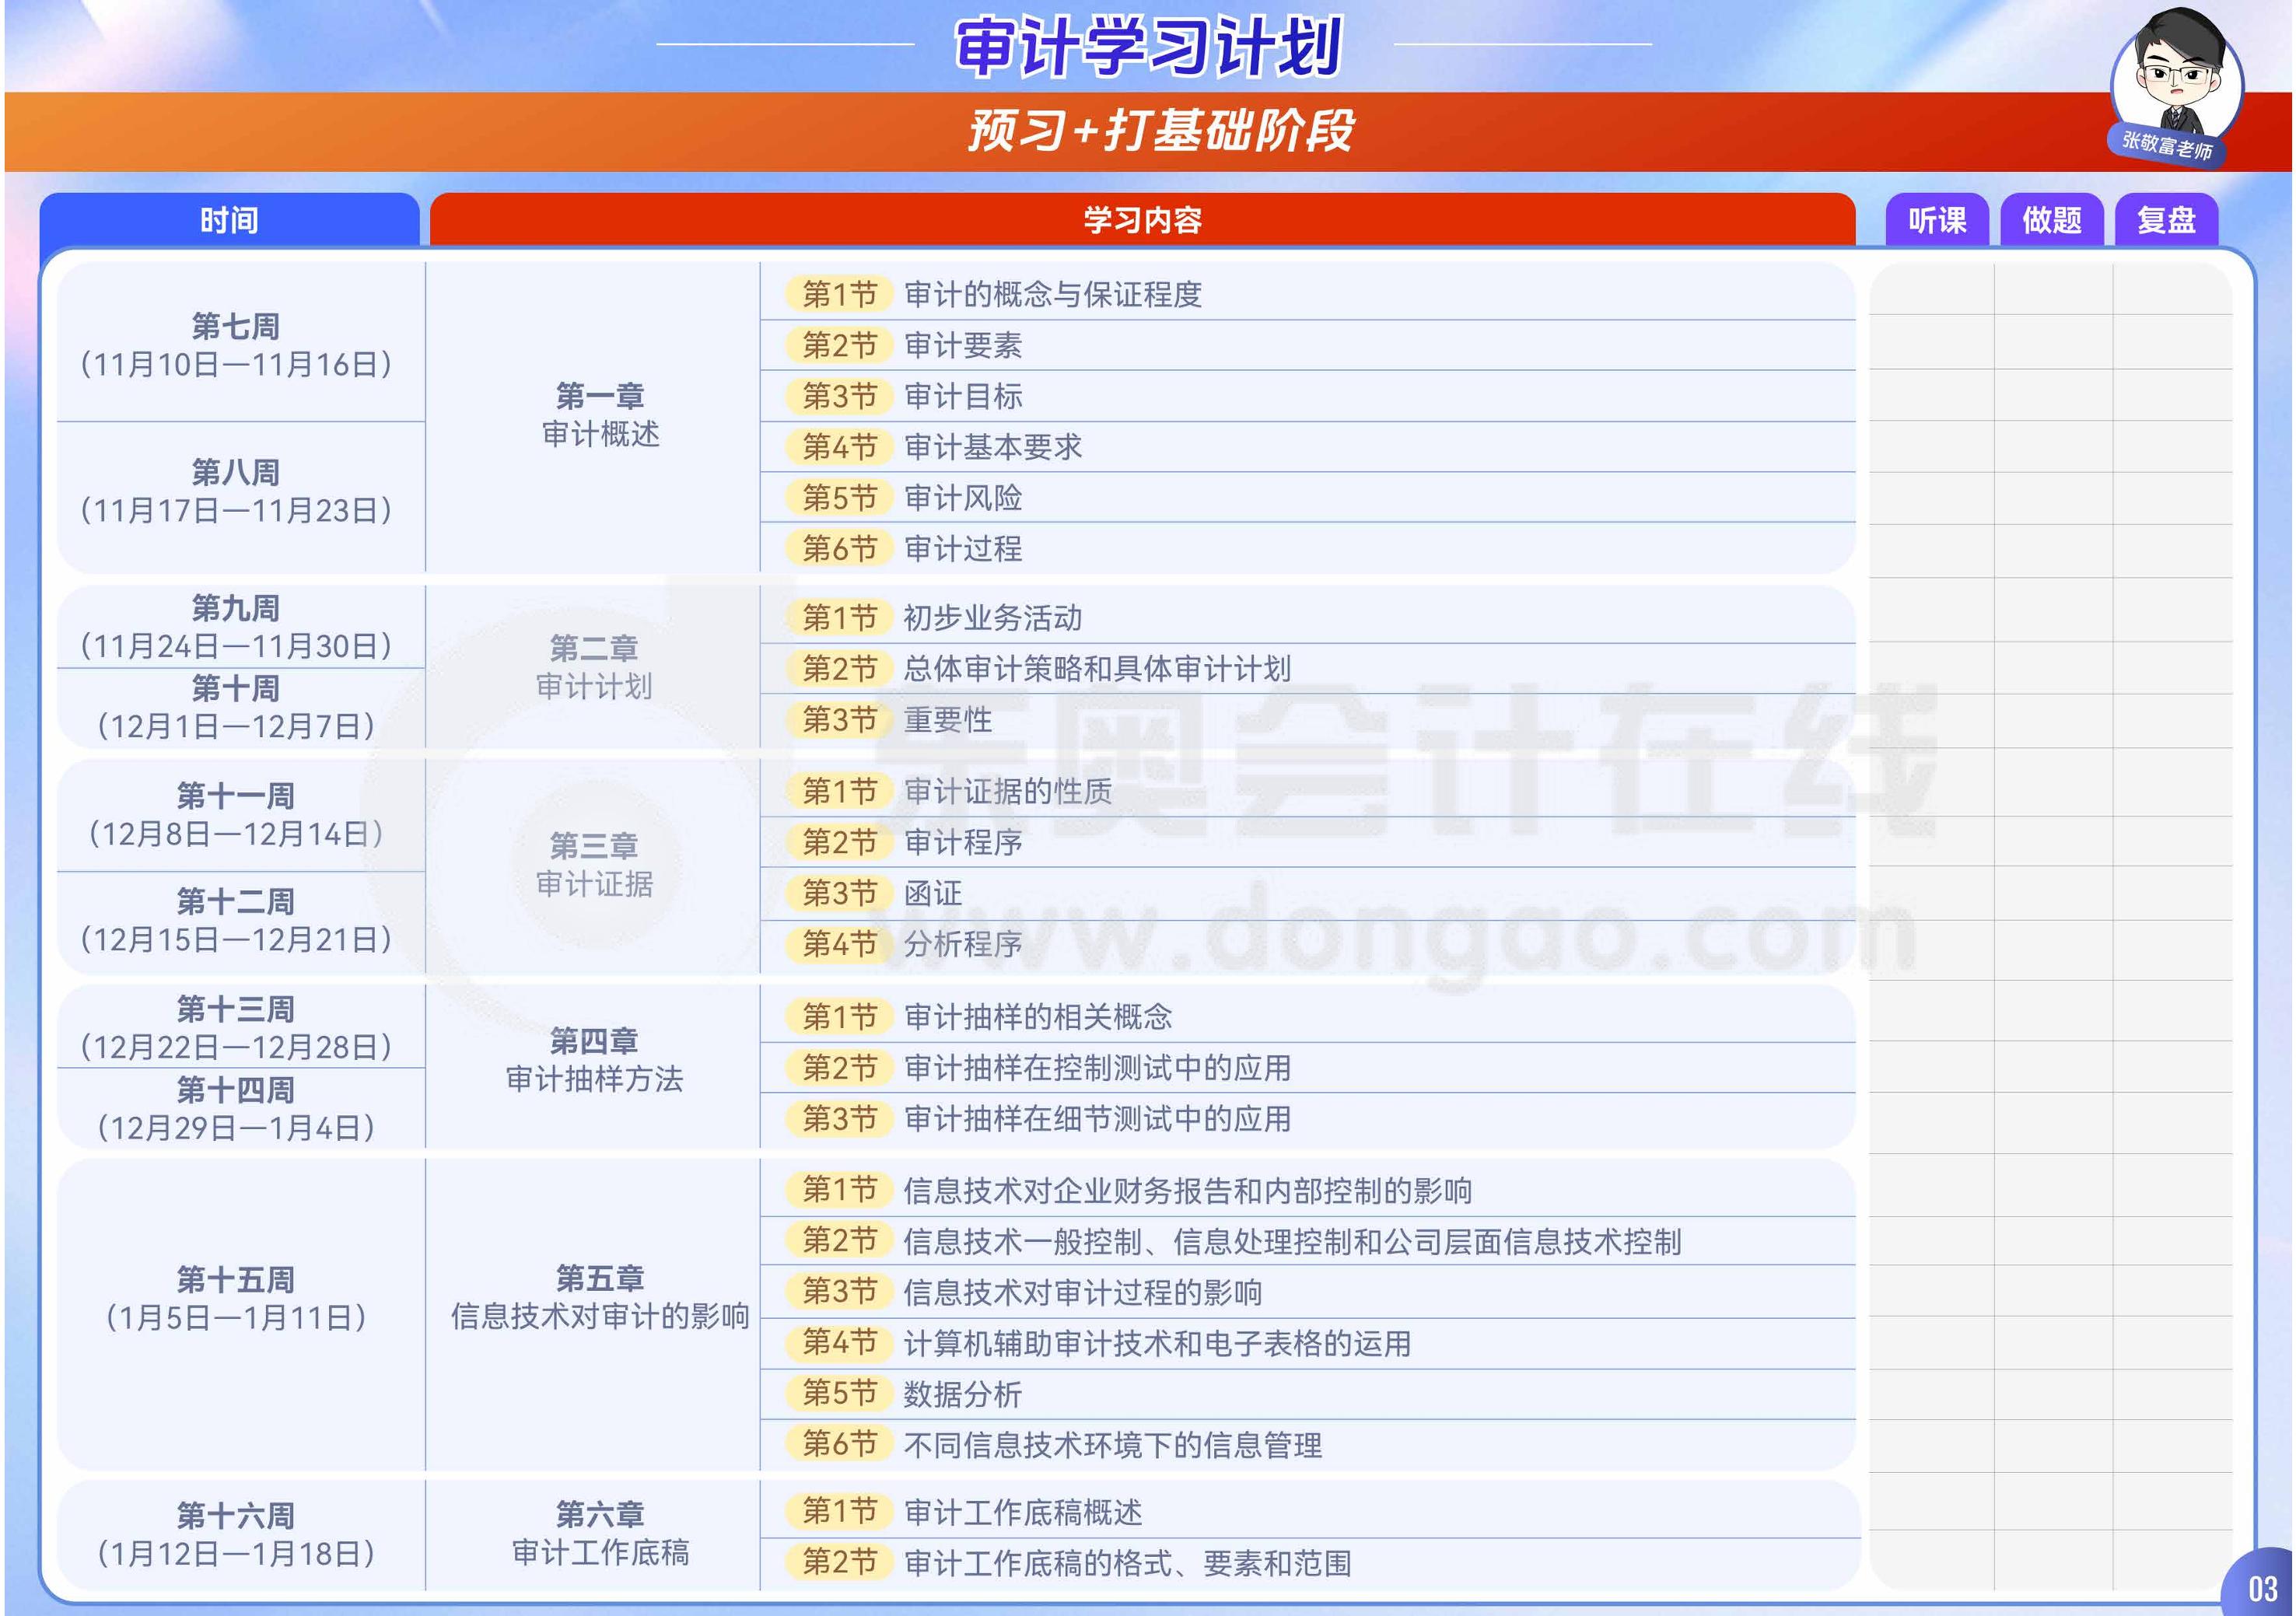Screen dimensions: 2296x1616
Task: Click the 第6节 badge for 不同信息技术环境下的信息管理
Action: click(839, 1444)
